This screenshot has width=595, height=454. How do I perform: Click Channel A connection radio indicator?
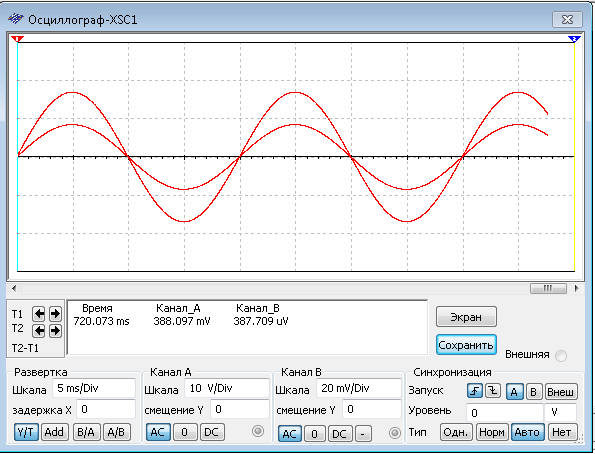[258, 431]
